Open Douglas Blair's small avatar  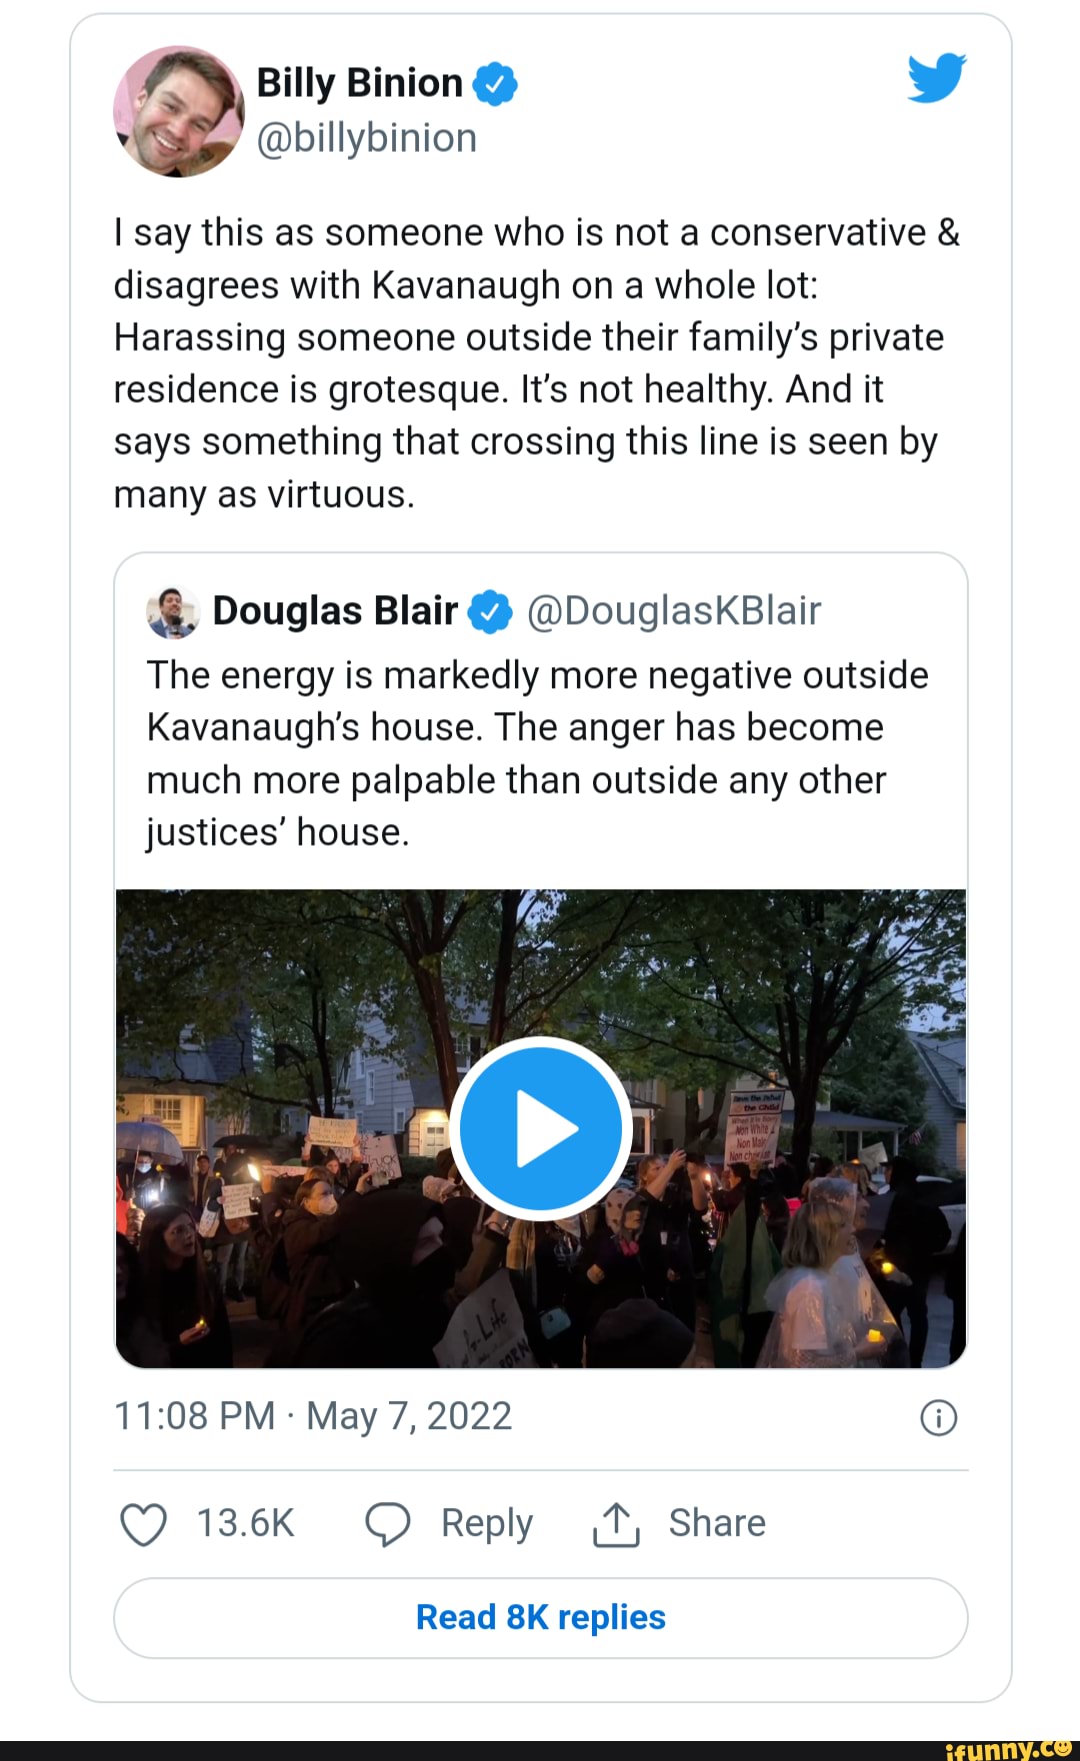pyautogui.click(x=173, y=612)
